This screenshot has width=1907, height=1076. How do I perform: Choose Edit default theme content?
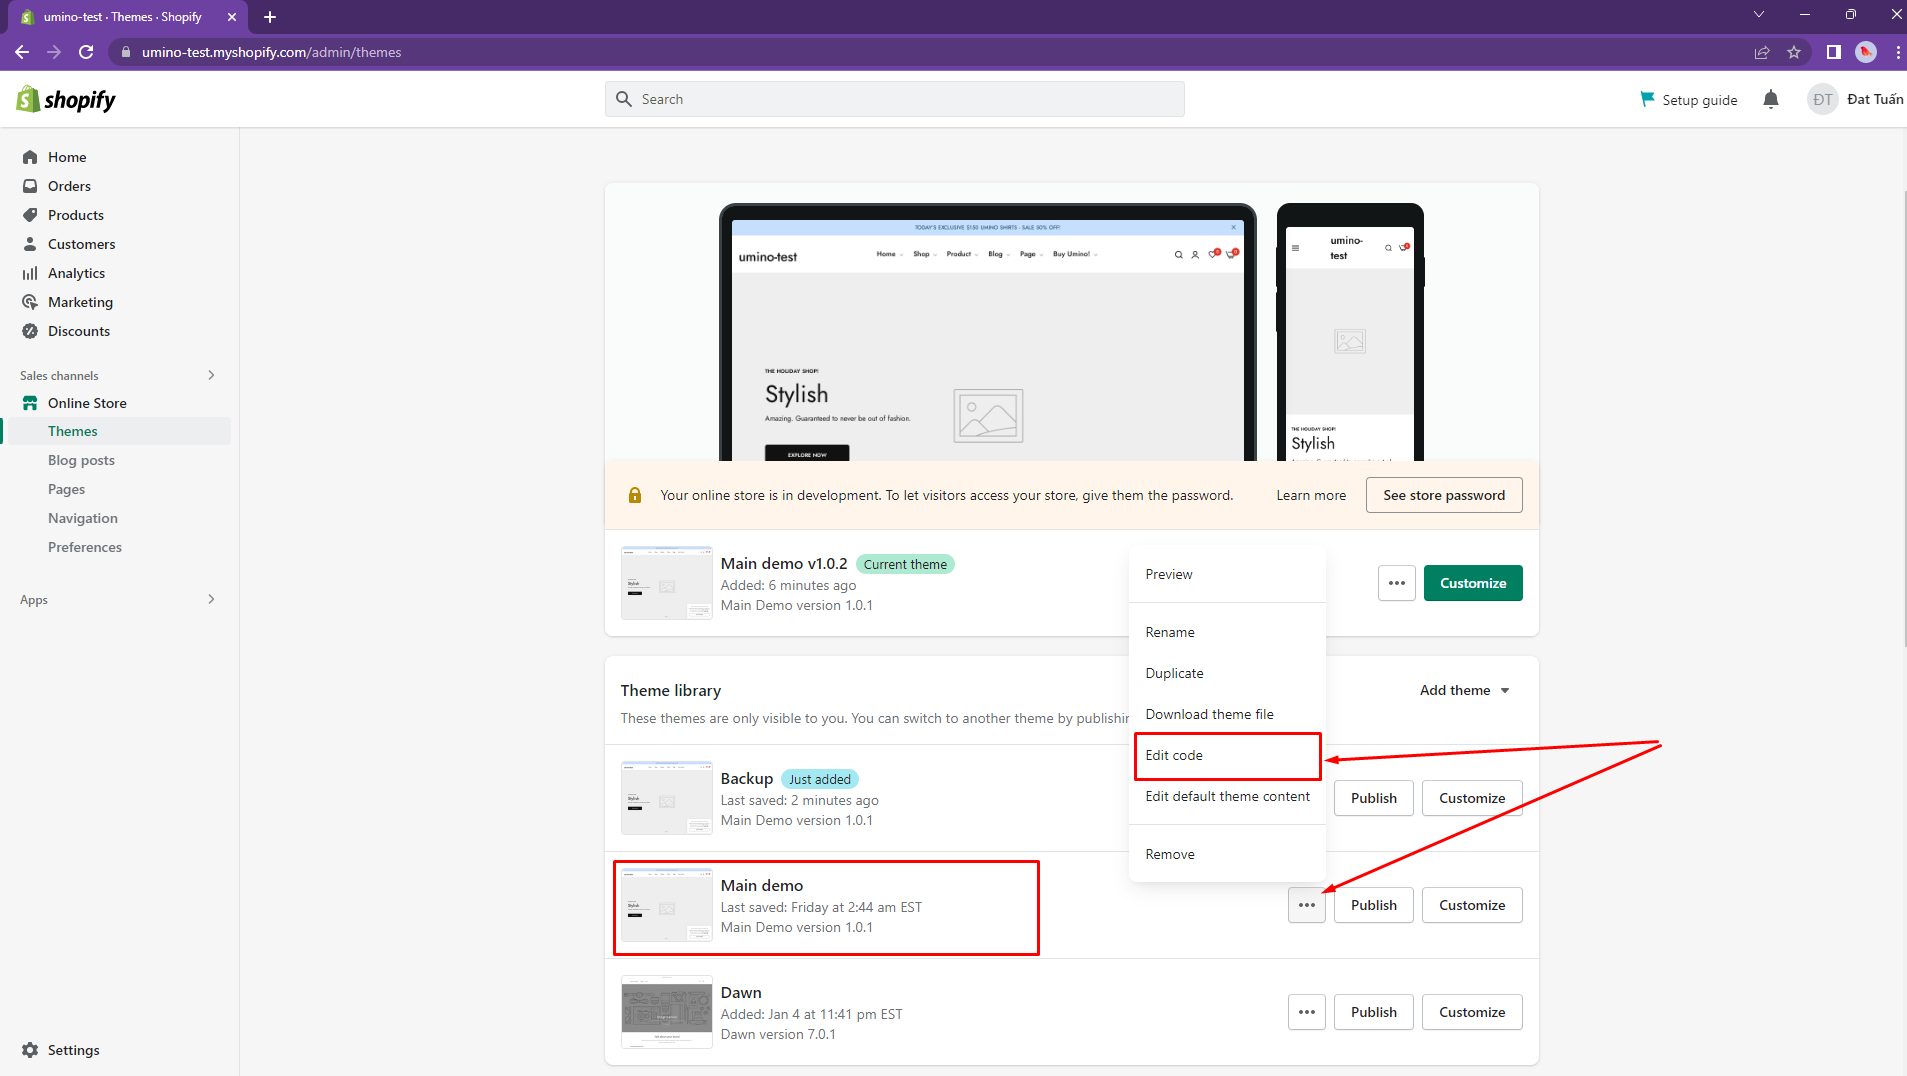1228,796
